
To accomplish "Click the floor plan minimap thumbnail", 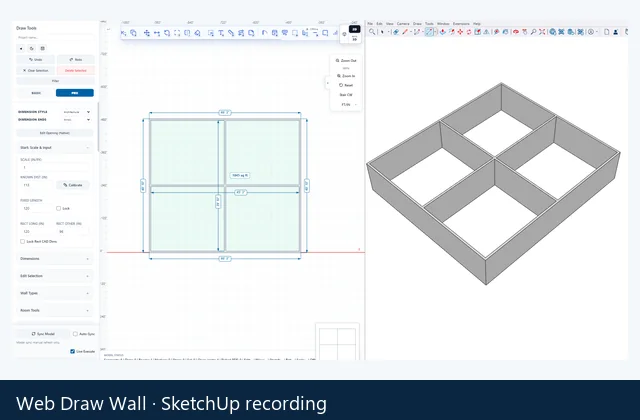I will point(338,342).
